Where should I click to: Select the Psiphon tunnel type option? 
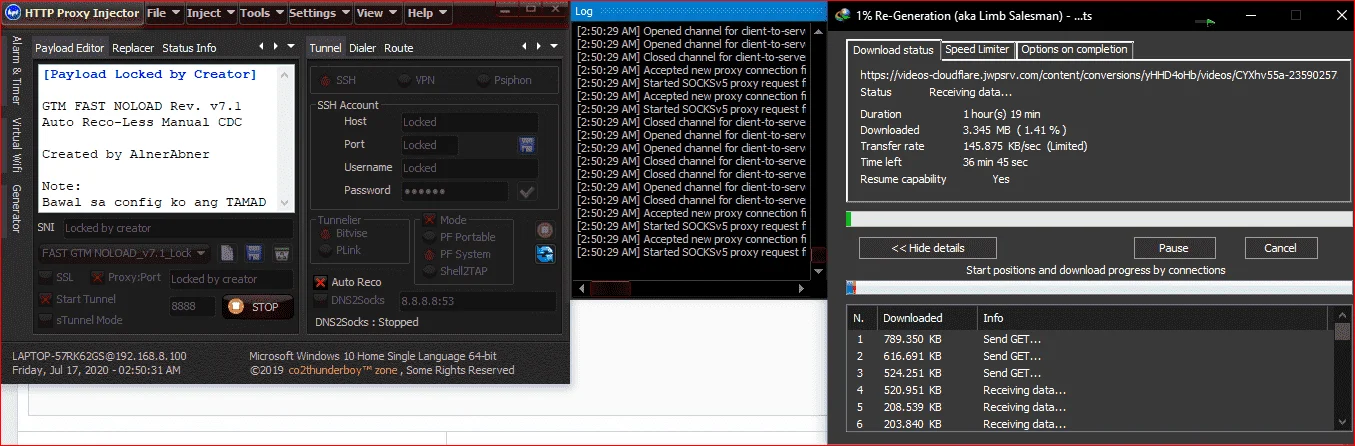click(505, 80)
